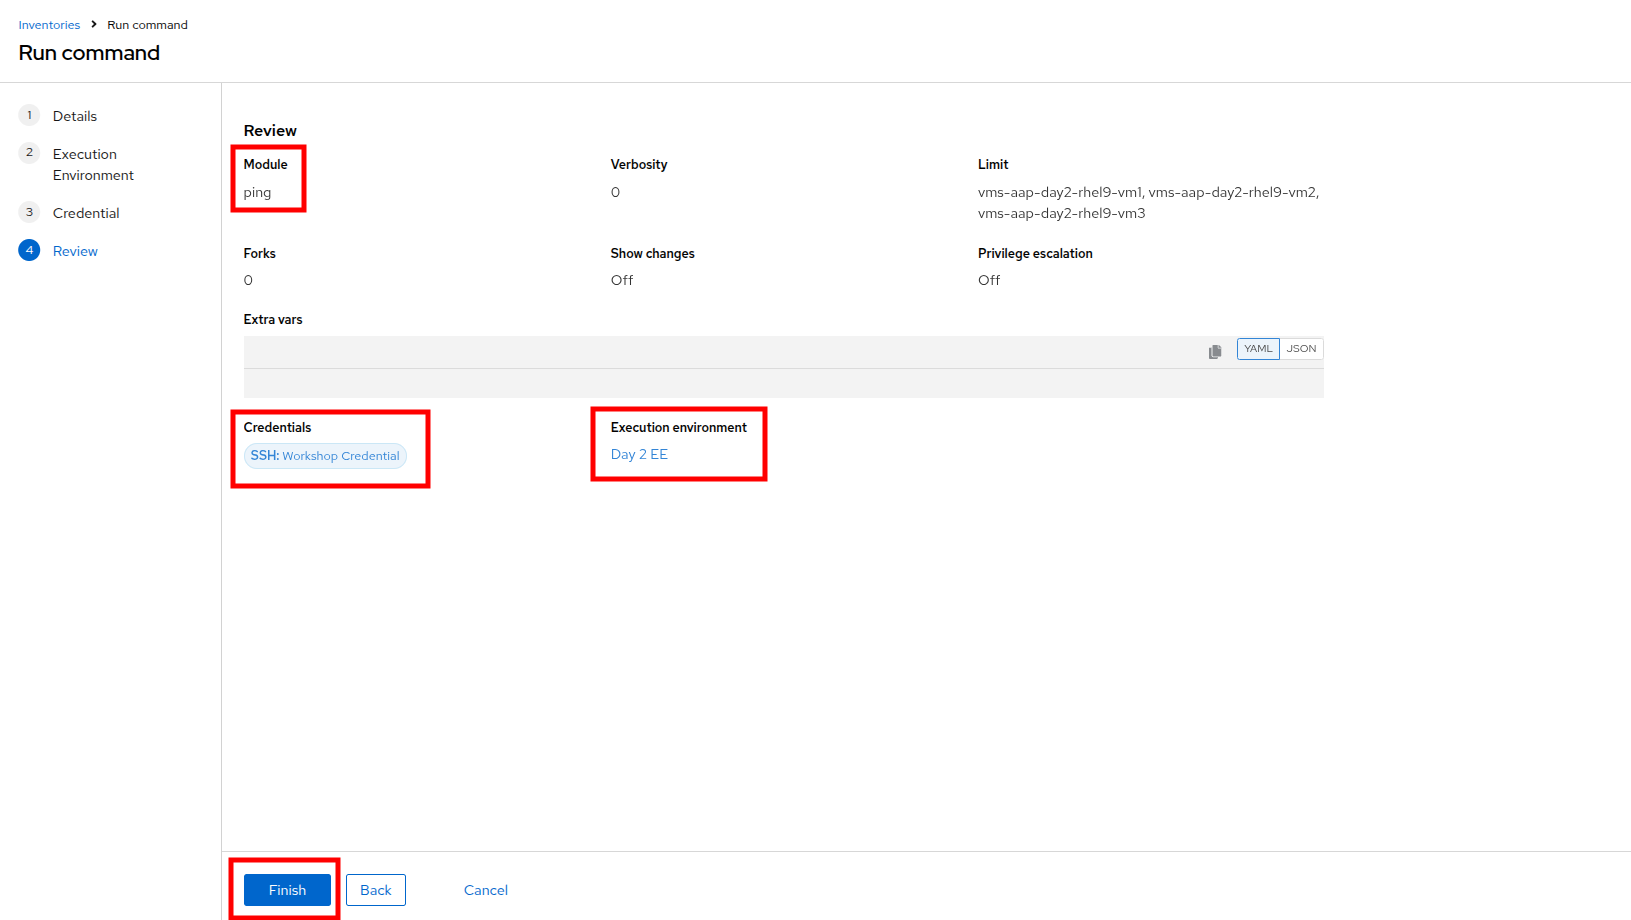Click the breadcrumb chevron after Inventories
Viewport: 1631px width, 920px height.
(94, 25)
